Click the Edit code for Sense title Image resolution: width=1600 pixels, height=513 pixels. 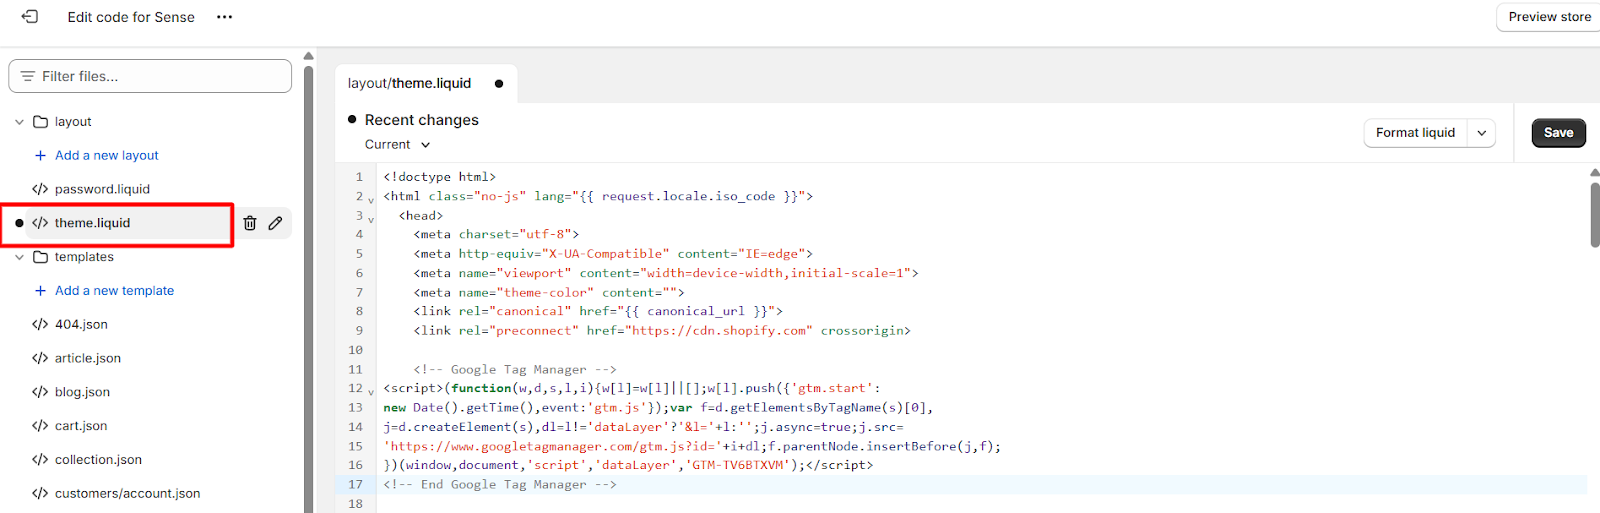tap(131, 17)
